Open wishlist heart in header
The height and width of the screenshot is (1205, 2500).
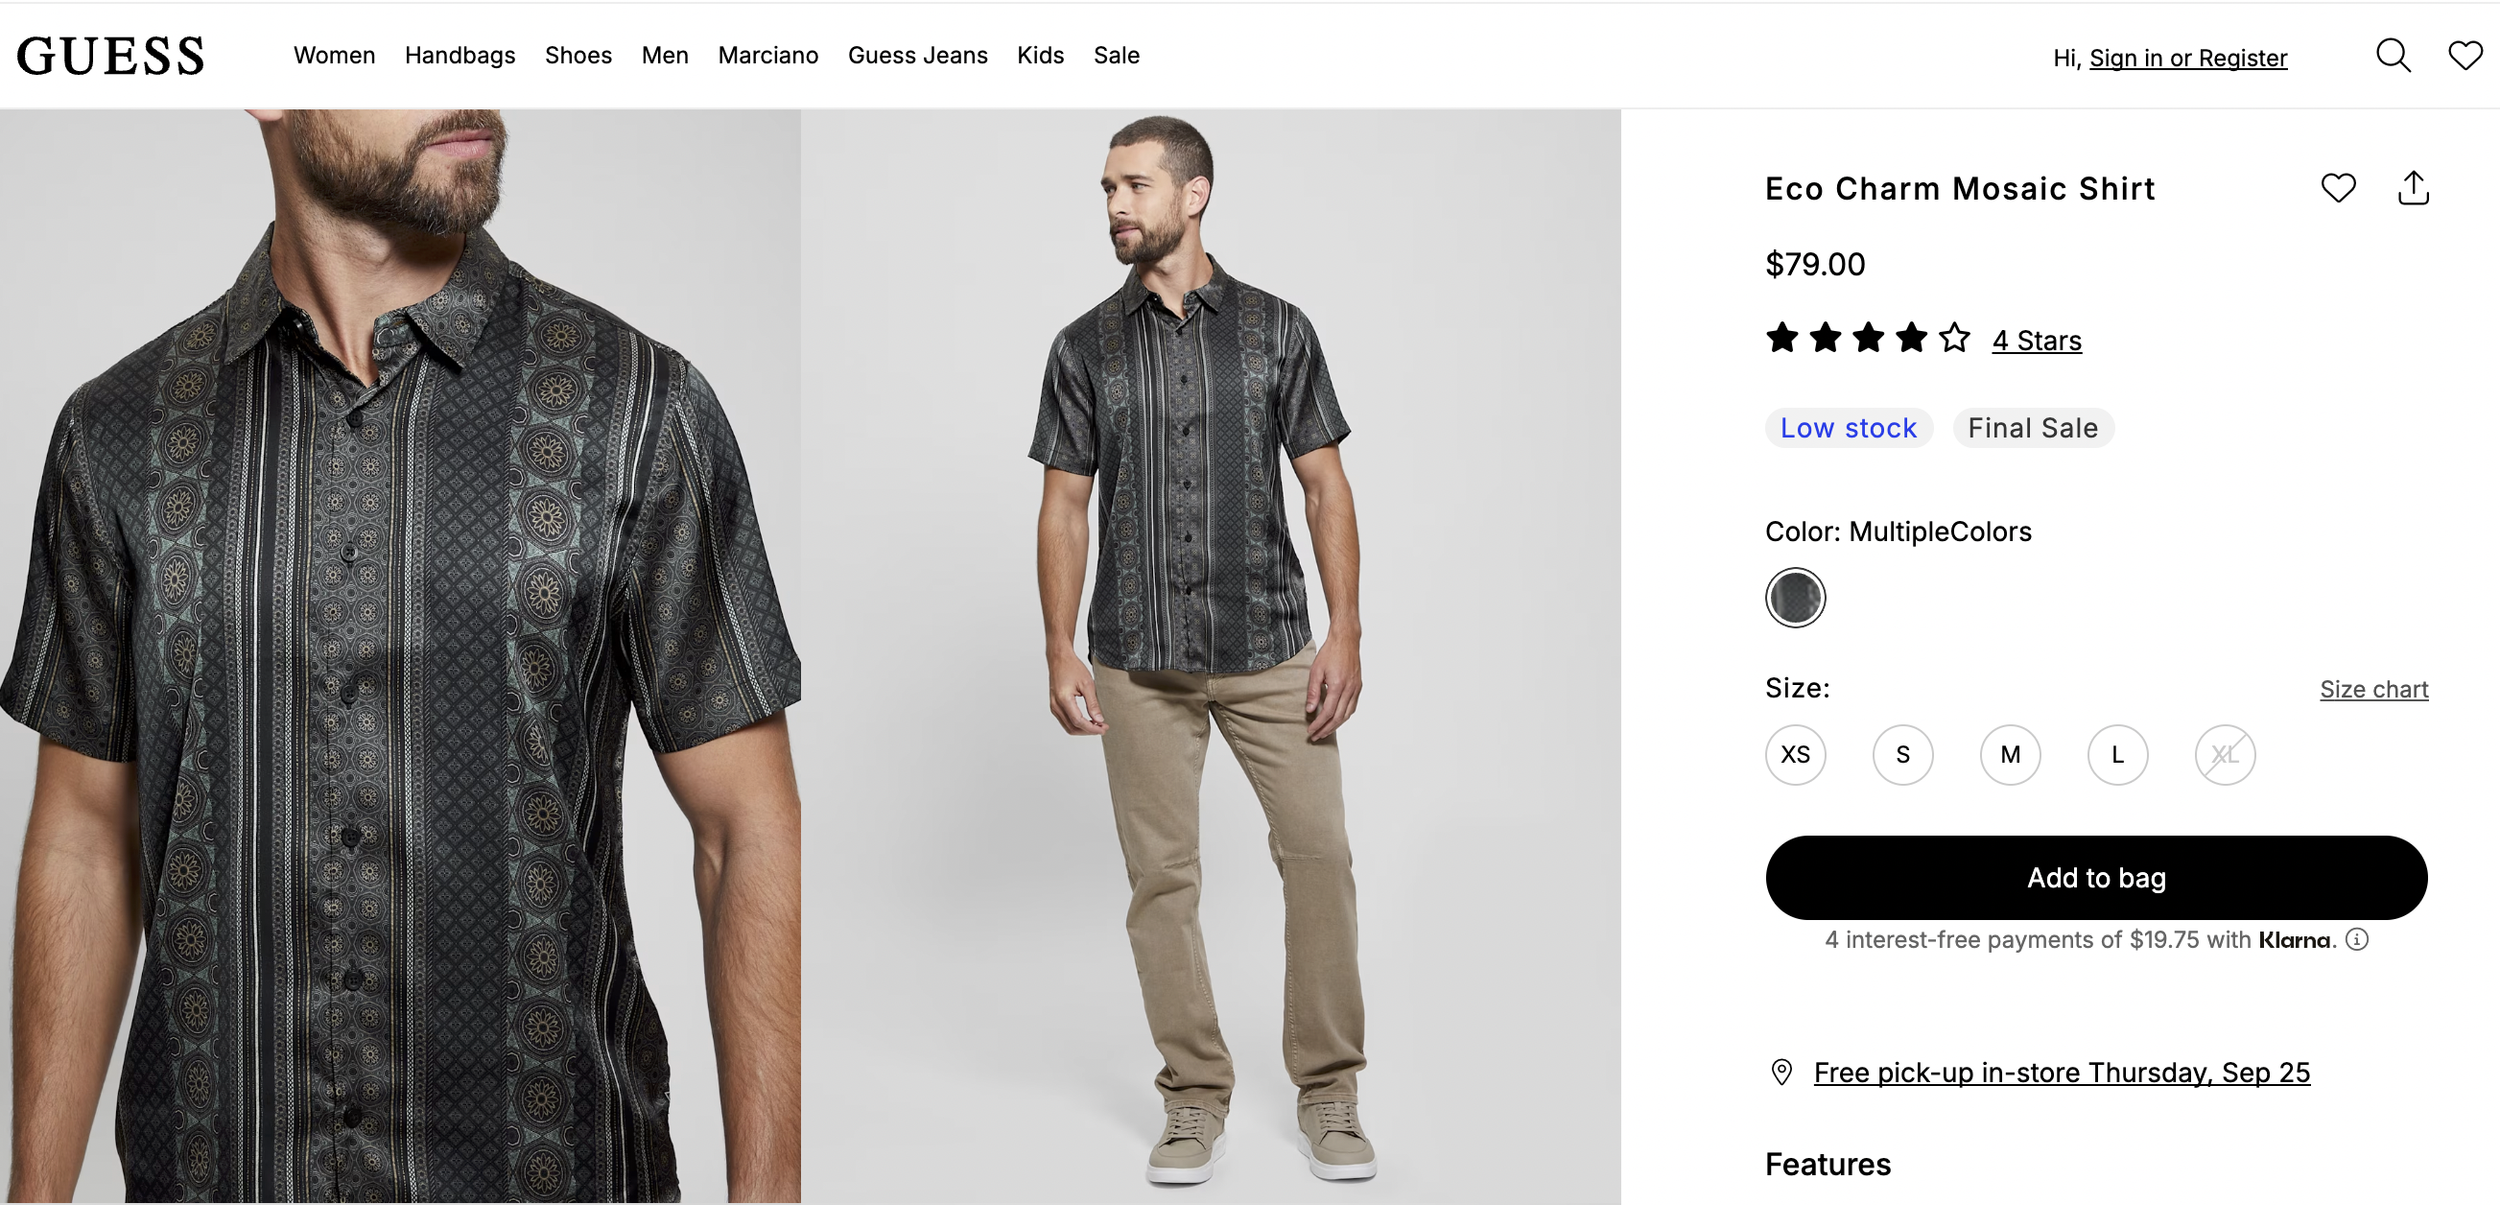pyautogui.click(x=2465, y=56)
